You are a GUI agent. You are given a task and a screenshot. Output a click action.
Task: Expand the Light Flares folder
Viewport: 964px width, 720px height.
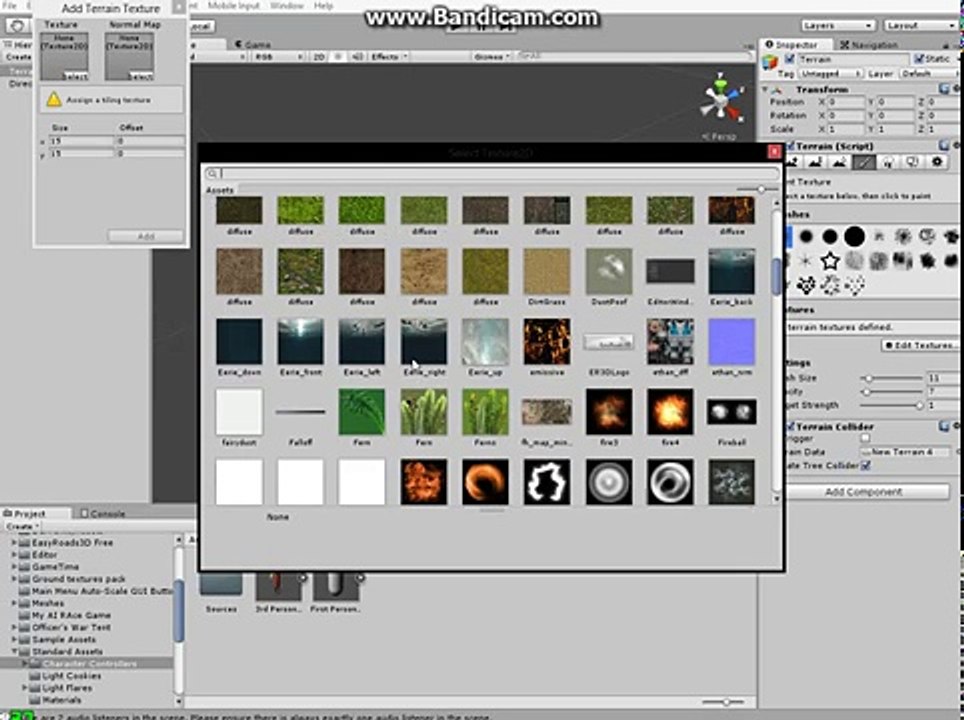point(25,687)
